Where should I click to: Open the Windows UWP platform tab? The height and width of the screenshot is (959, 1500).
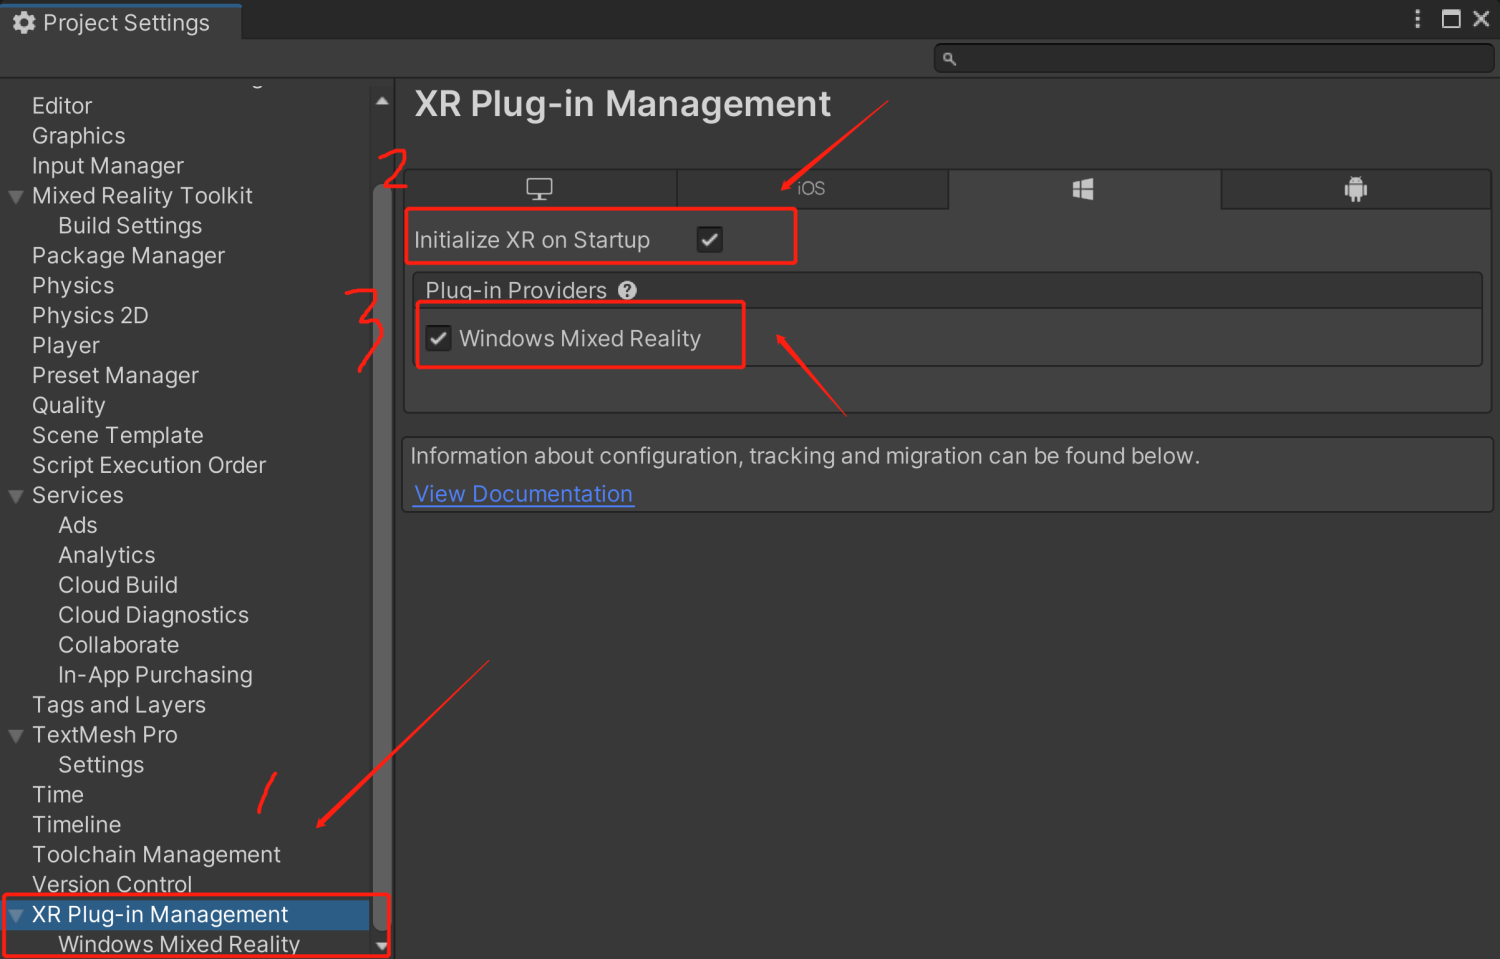pyautogui.click(x=1084, y=189)
